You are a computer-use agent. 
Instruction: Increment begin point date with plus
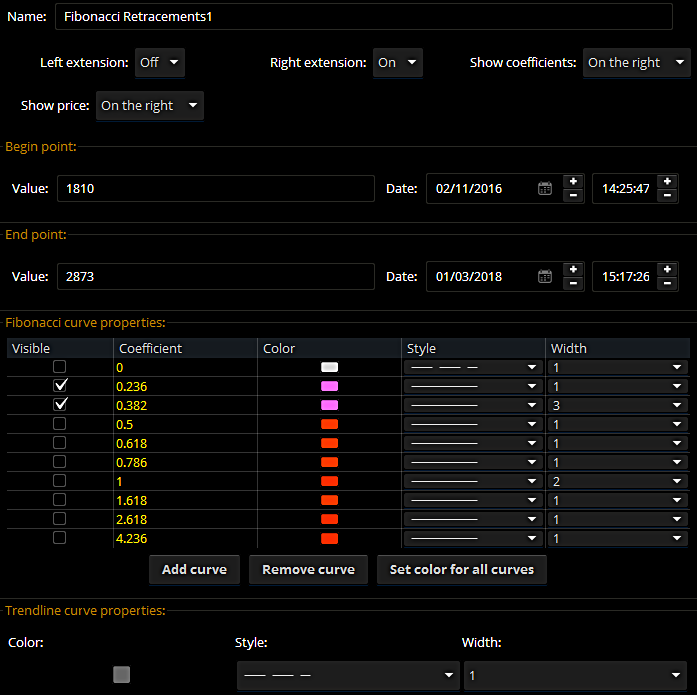tap(573, 181)
